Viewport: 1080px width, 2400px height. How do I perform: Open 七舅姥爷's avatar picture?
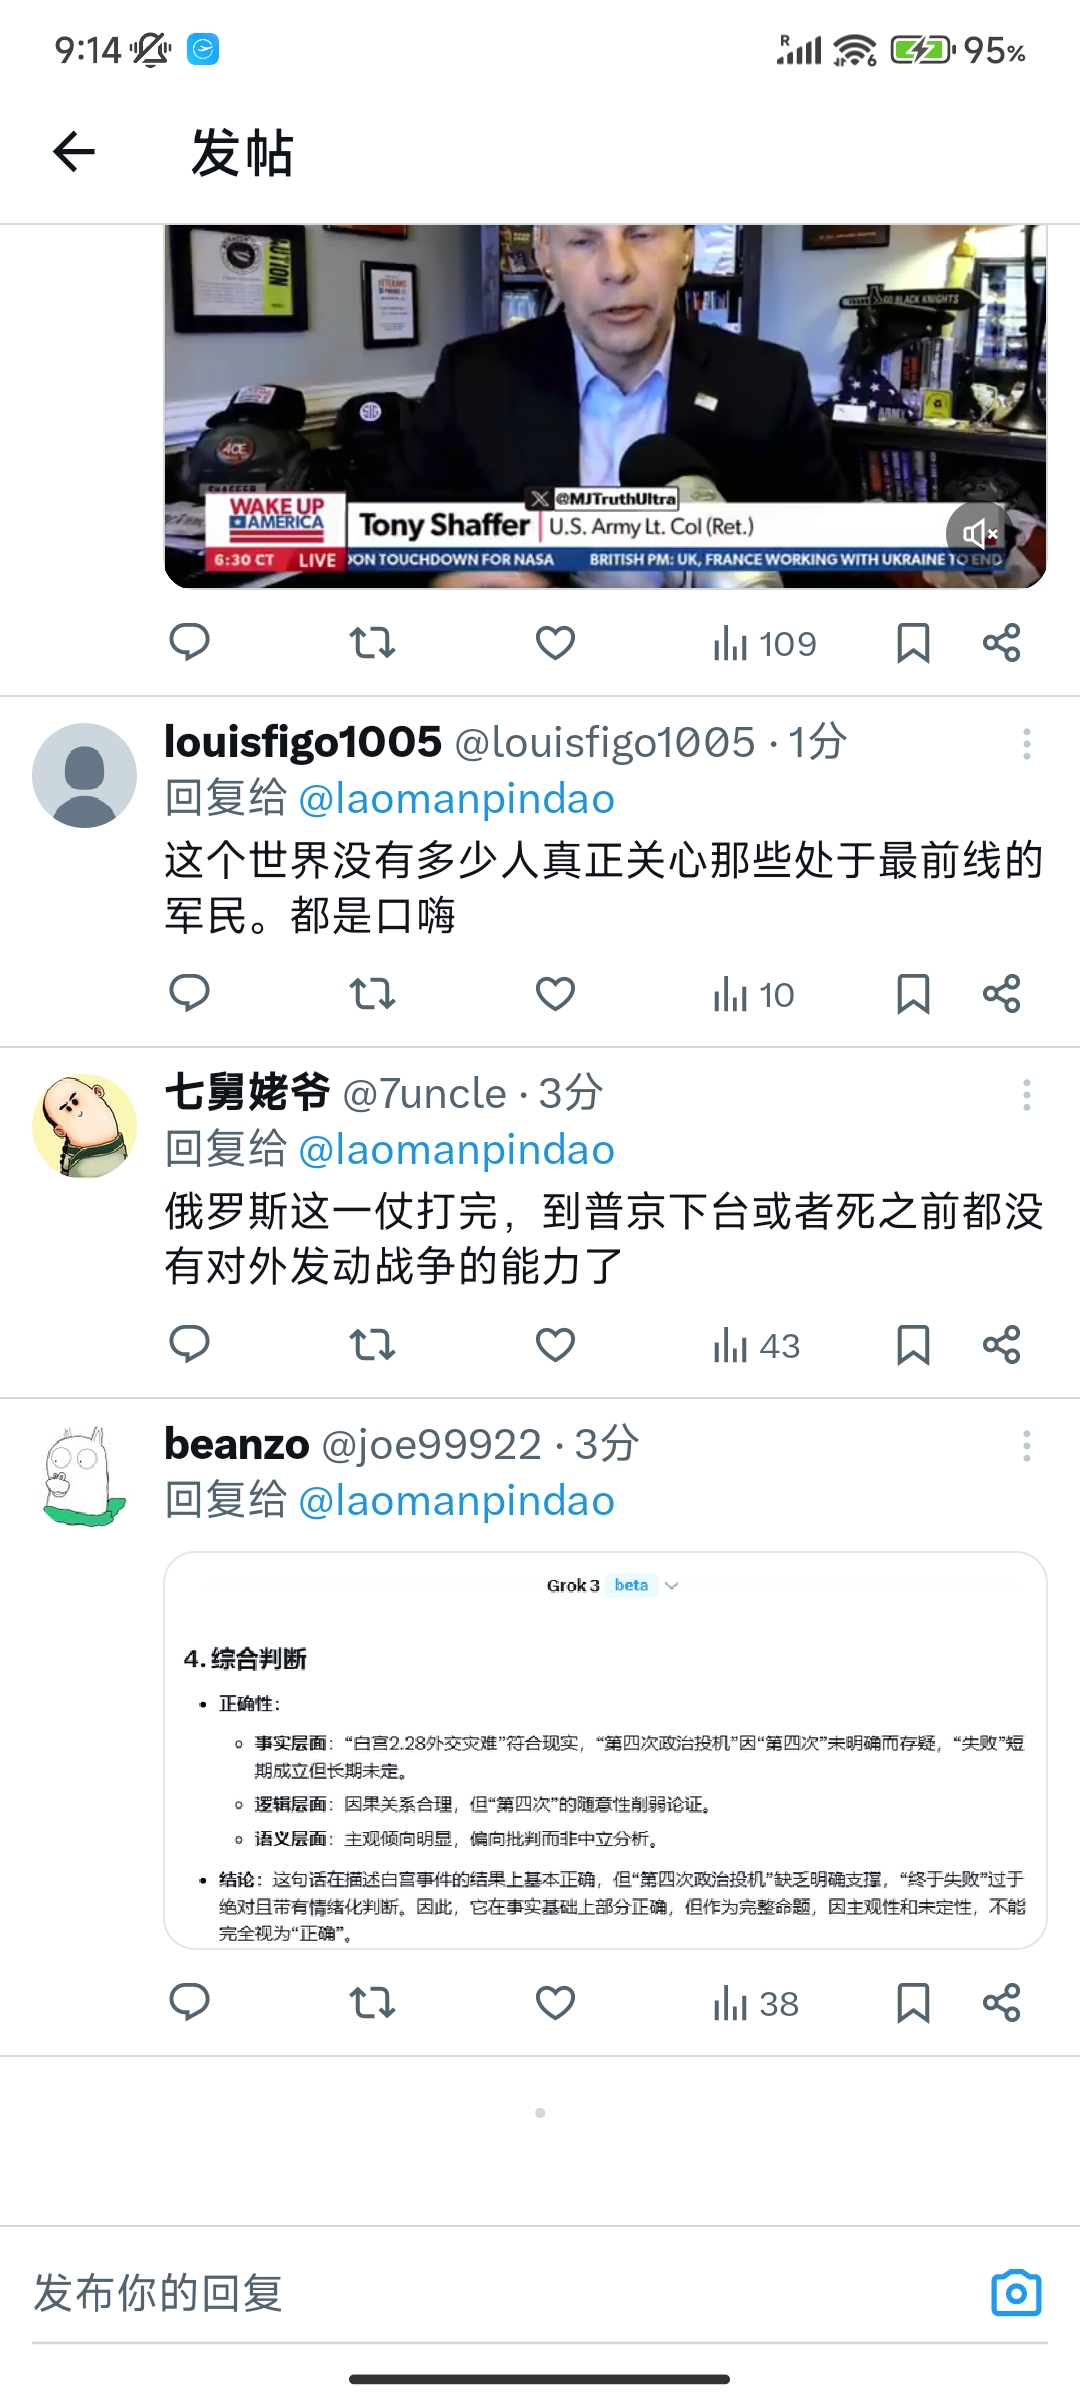[x=84, y=1126]
